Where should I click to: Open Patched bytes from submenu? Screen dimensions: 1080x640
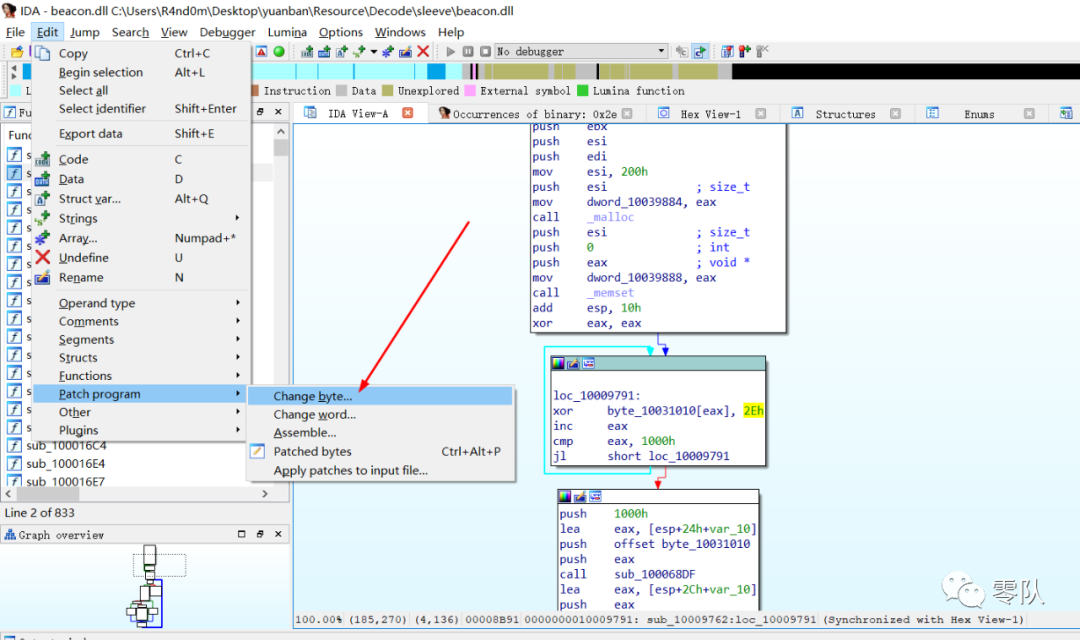coord(380,451)
